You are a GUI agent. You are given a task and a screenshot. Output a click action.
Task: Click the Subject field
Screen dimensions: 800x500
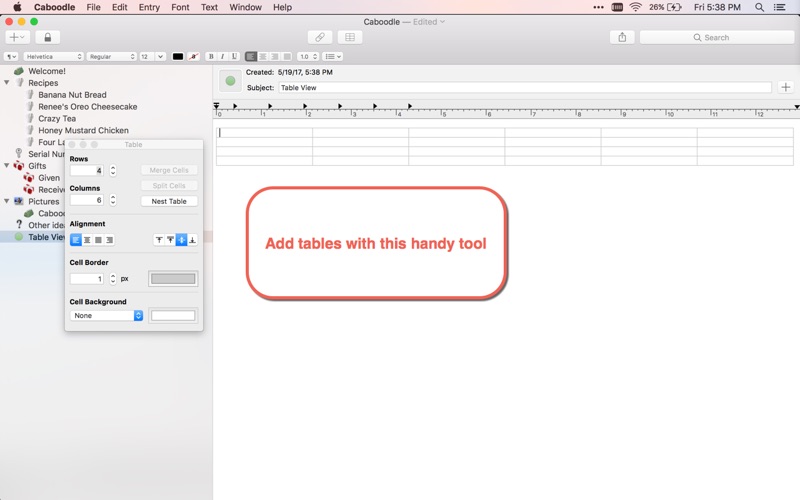(x=525, y=88)
